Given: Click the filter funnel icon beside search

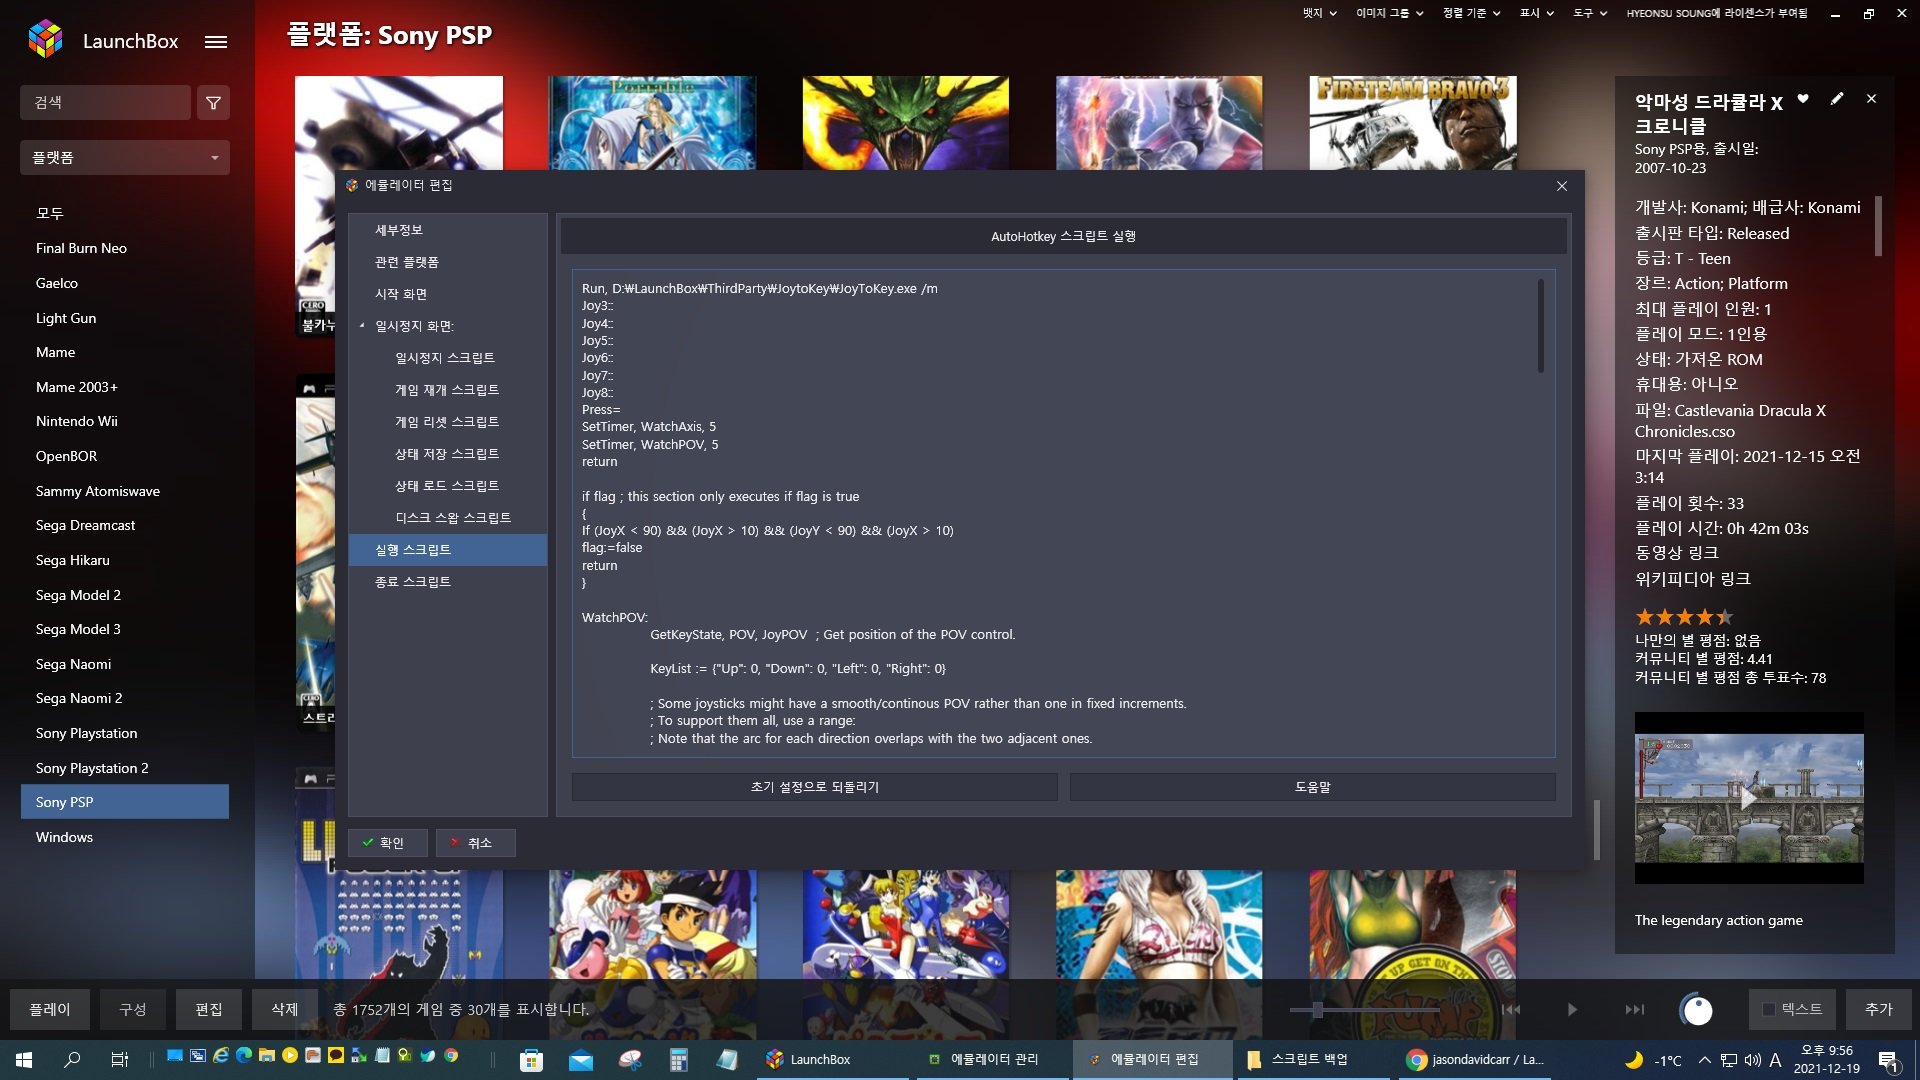Looking at the screenshot, I should point(213,103).
